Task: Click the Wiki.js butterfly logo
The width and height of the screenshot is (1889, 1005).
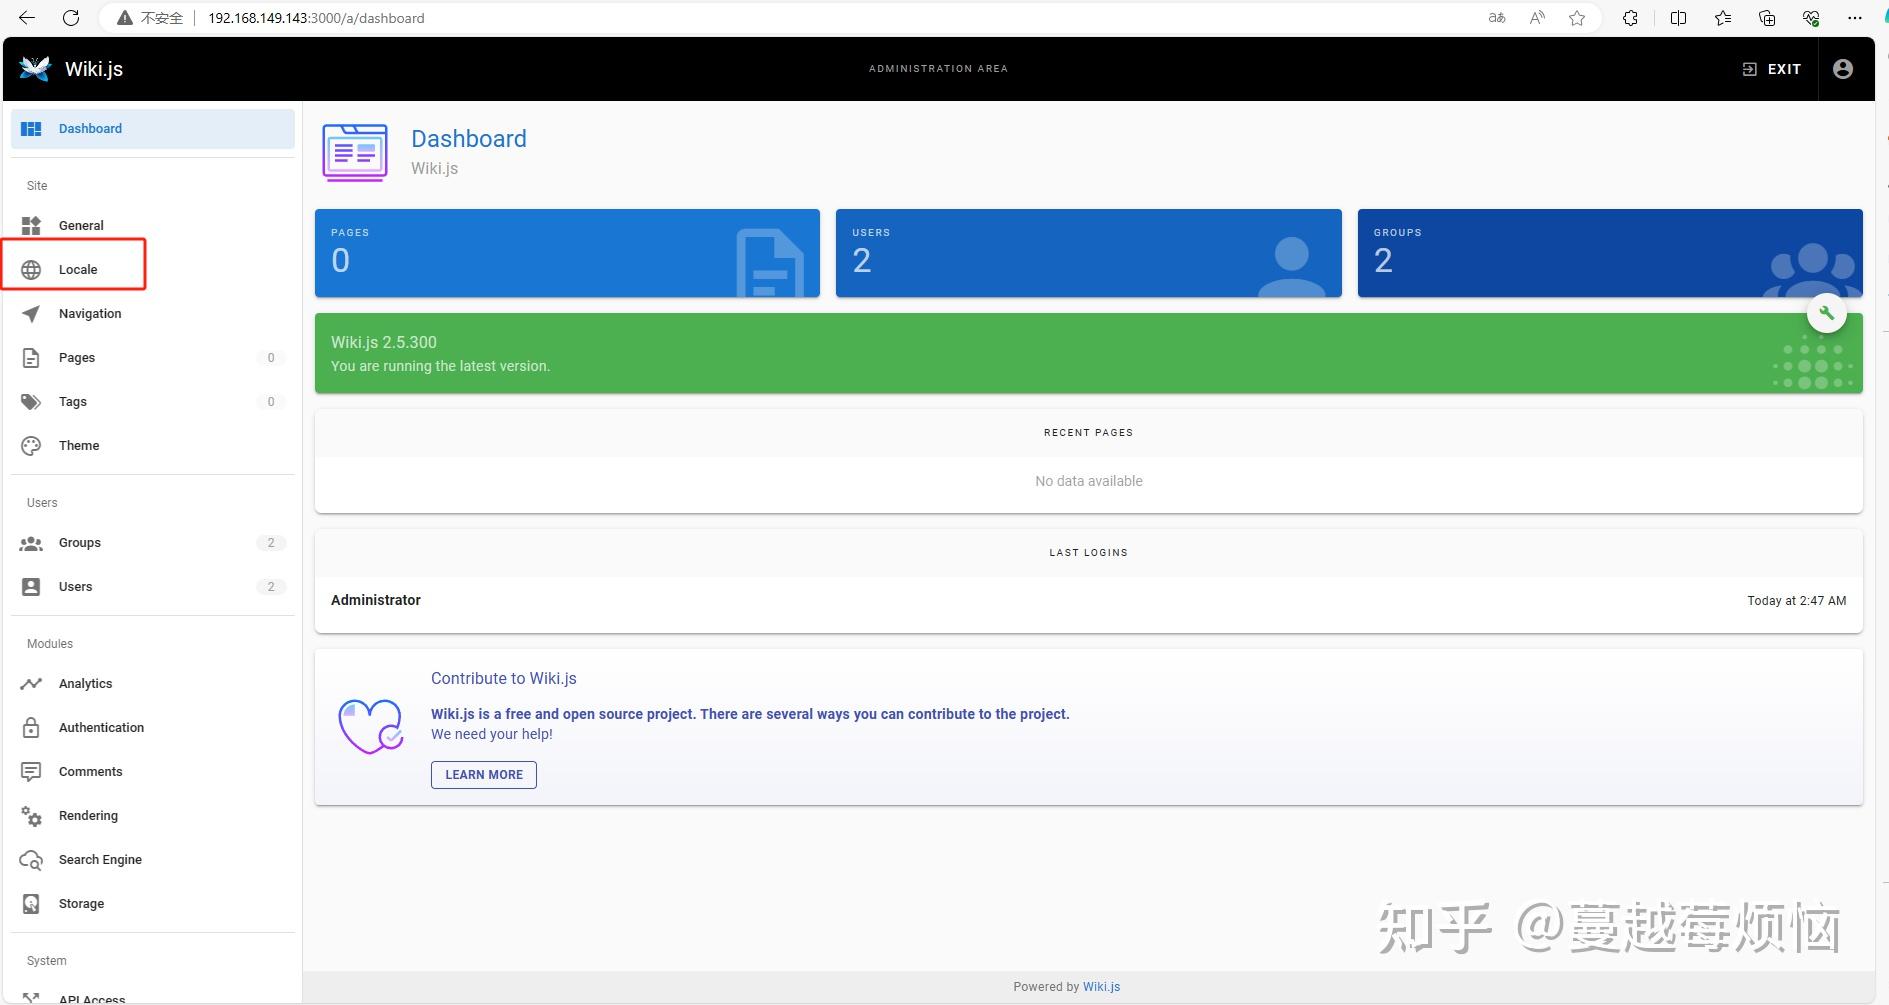Action: 34,68
